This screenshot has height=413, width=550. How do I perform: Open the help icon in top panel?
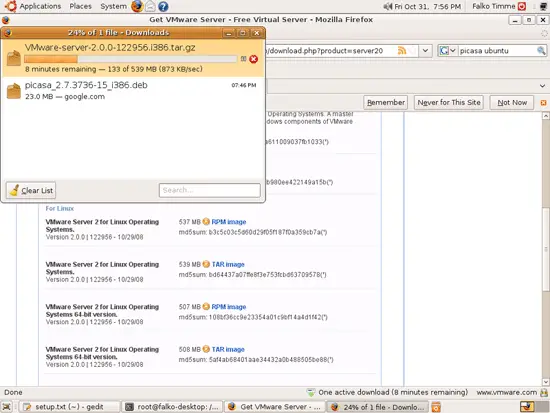163,6
